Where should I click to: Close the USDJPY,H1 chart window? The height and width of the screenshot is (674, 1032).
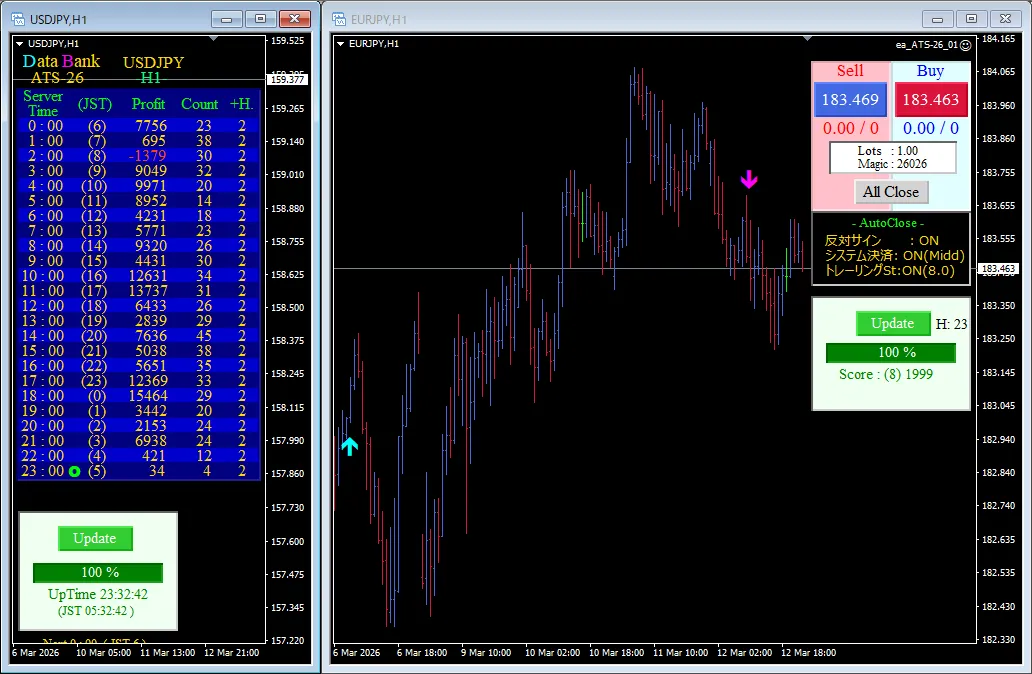click(x=295, y=19)
